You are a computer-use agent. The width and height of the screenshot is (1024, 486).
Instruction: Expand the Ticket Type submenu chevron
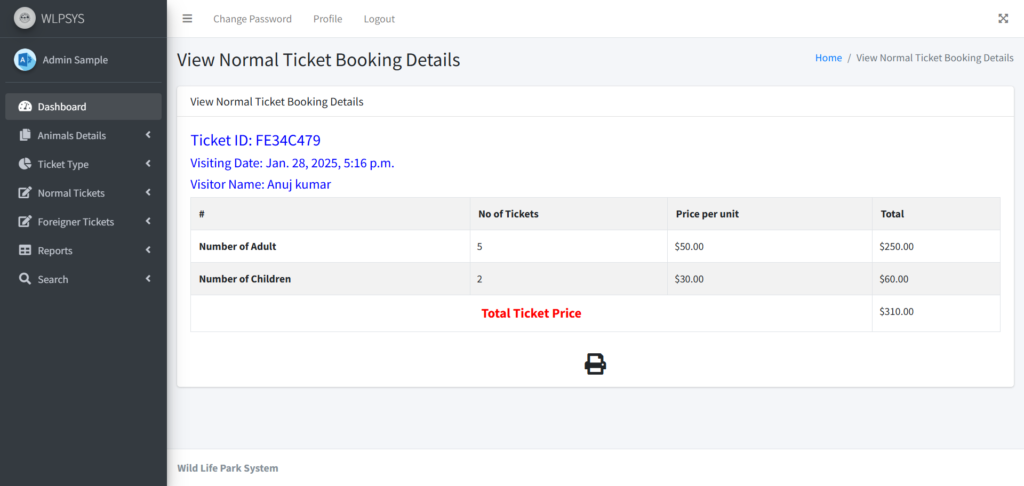pyautogui.click(x=148, y=163)
